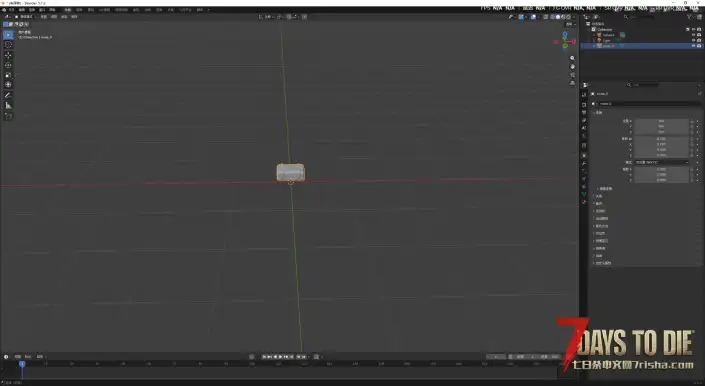The image size is (705, 386).
Task: Click the navigation axis gizmo
Action: 565,40
